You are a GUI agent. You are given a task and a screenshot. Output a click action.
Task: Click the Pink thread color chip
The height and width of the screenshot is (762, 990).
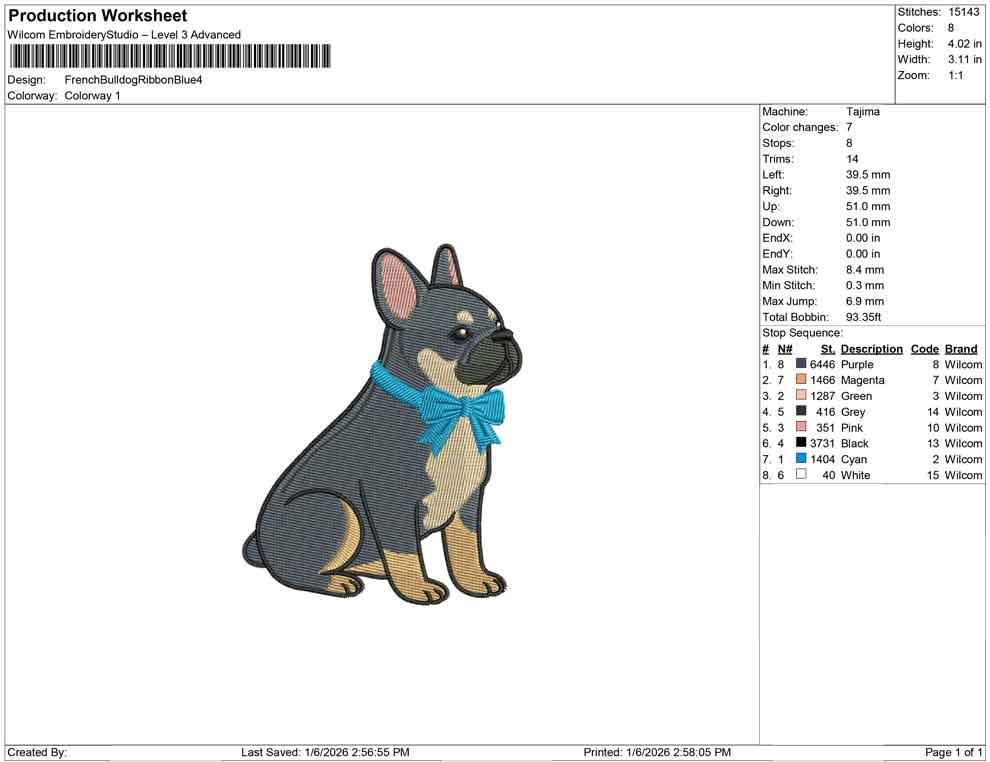(x=800, y=427)
